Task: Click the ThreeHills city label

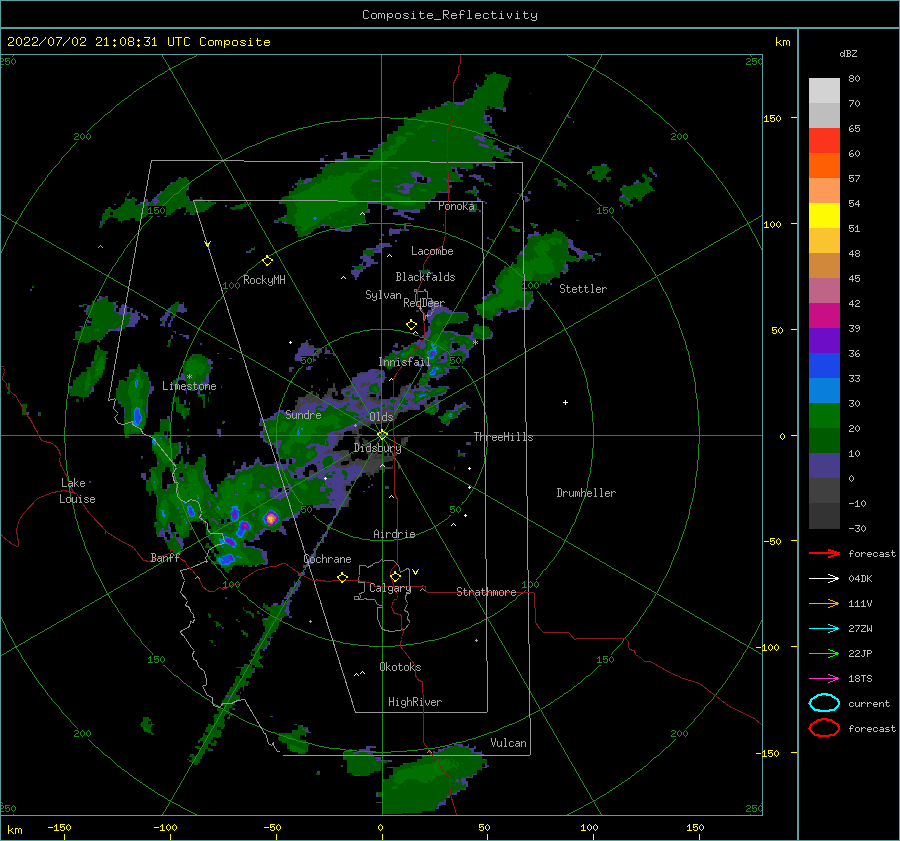Action: (x=503, y=437)
